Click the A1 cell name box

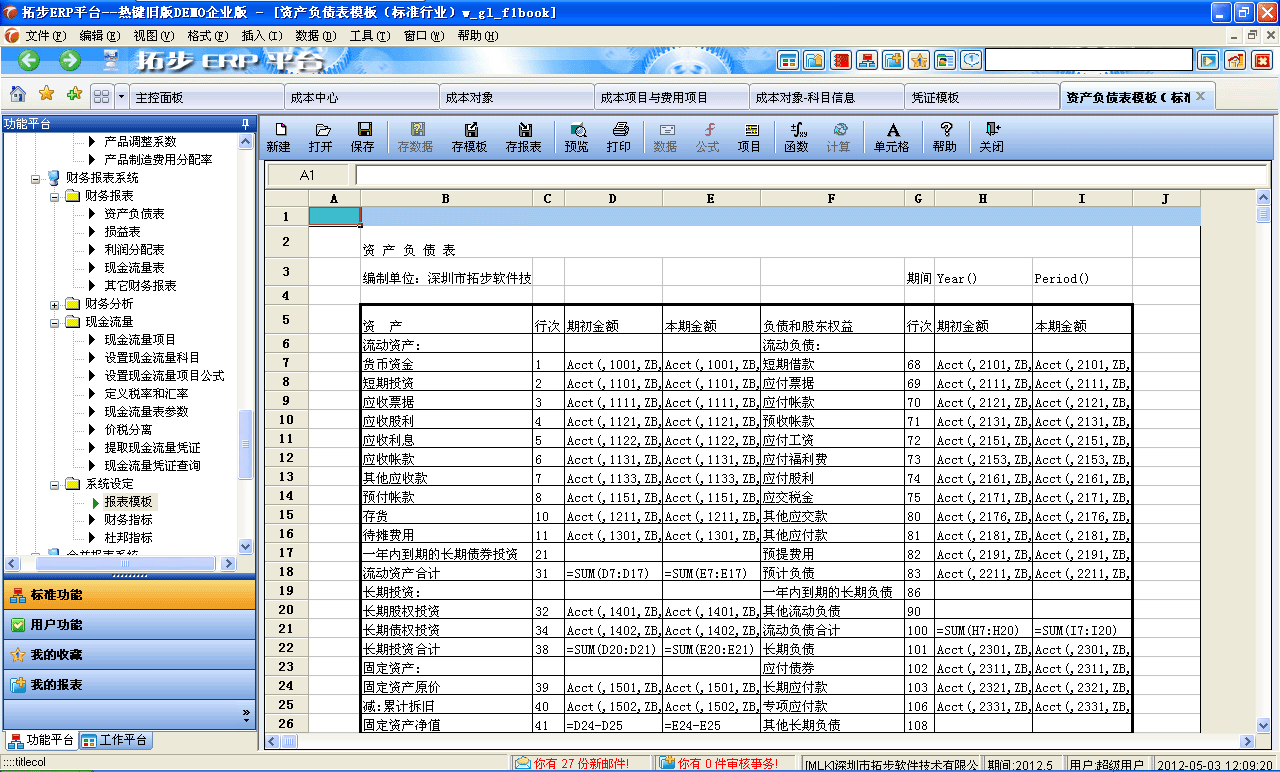click(309, 174)
